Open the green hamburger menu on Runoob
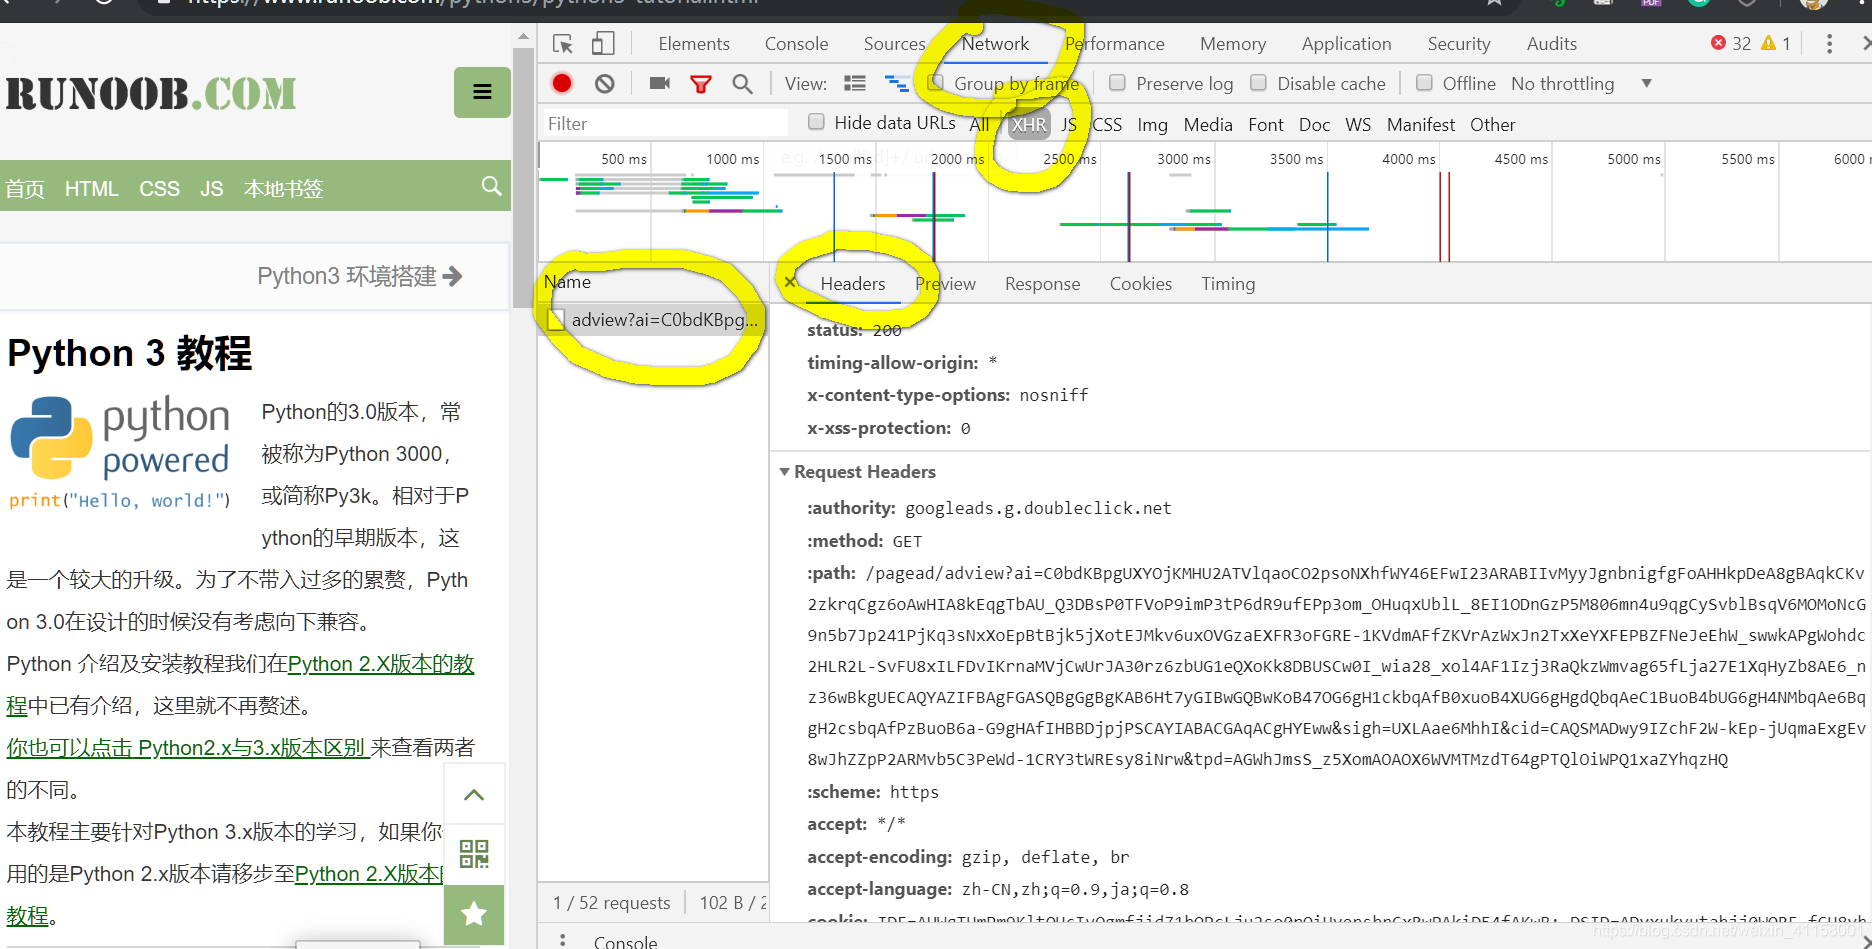The image size is (1872, 949). [482, 93]
